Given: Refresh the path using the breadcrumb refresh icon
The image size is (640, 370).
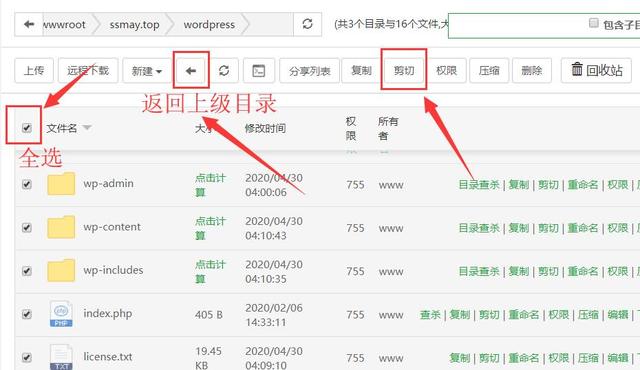Looking at the screenshot, I should click(x=307, y=24).
